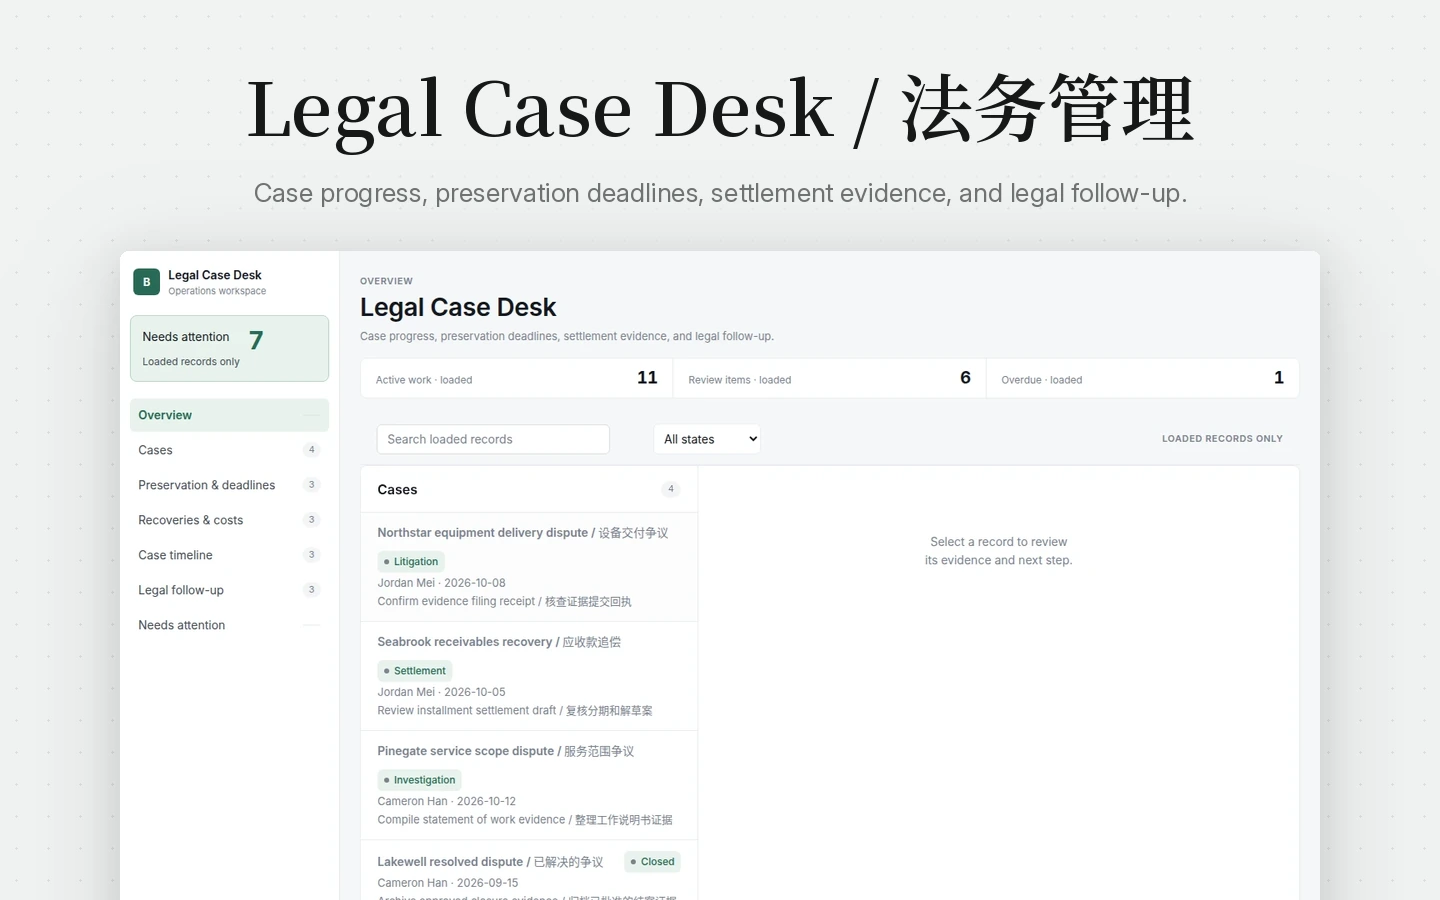Screen dimensions: 1440x900
Task: Open the Cases sidebar section
Action: (229, 450)
